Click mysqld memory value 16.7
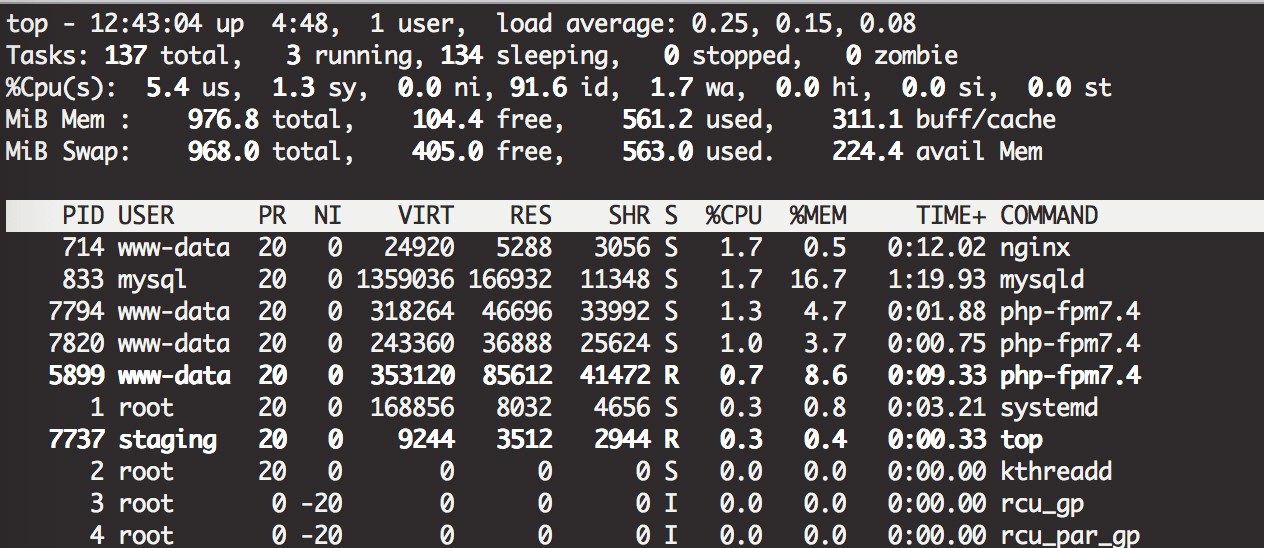The image size is (1264, 548). click(818, 279)
